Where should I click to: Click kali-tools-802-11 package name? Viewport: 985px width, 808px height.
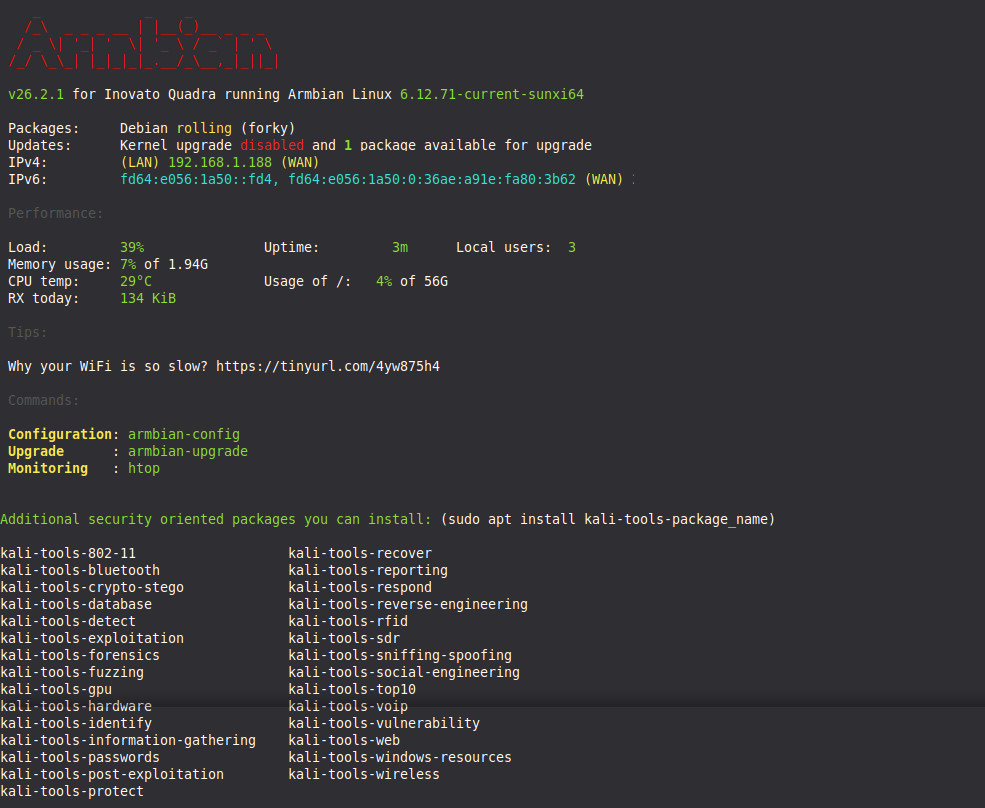tap(68, 553)
